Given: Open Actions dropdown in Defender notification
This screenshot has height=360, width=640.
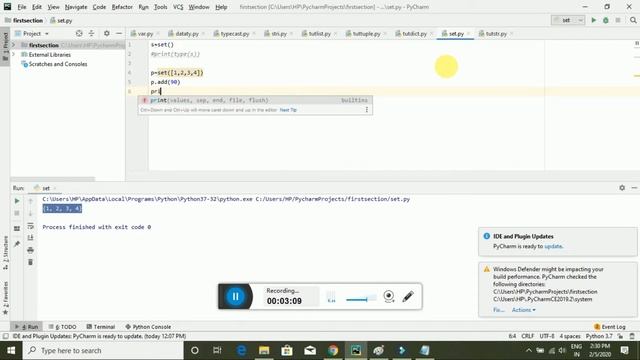Looking at the screenshot, I should (x=523, y=310).
